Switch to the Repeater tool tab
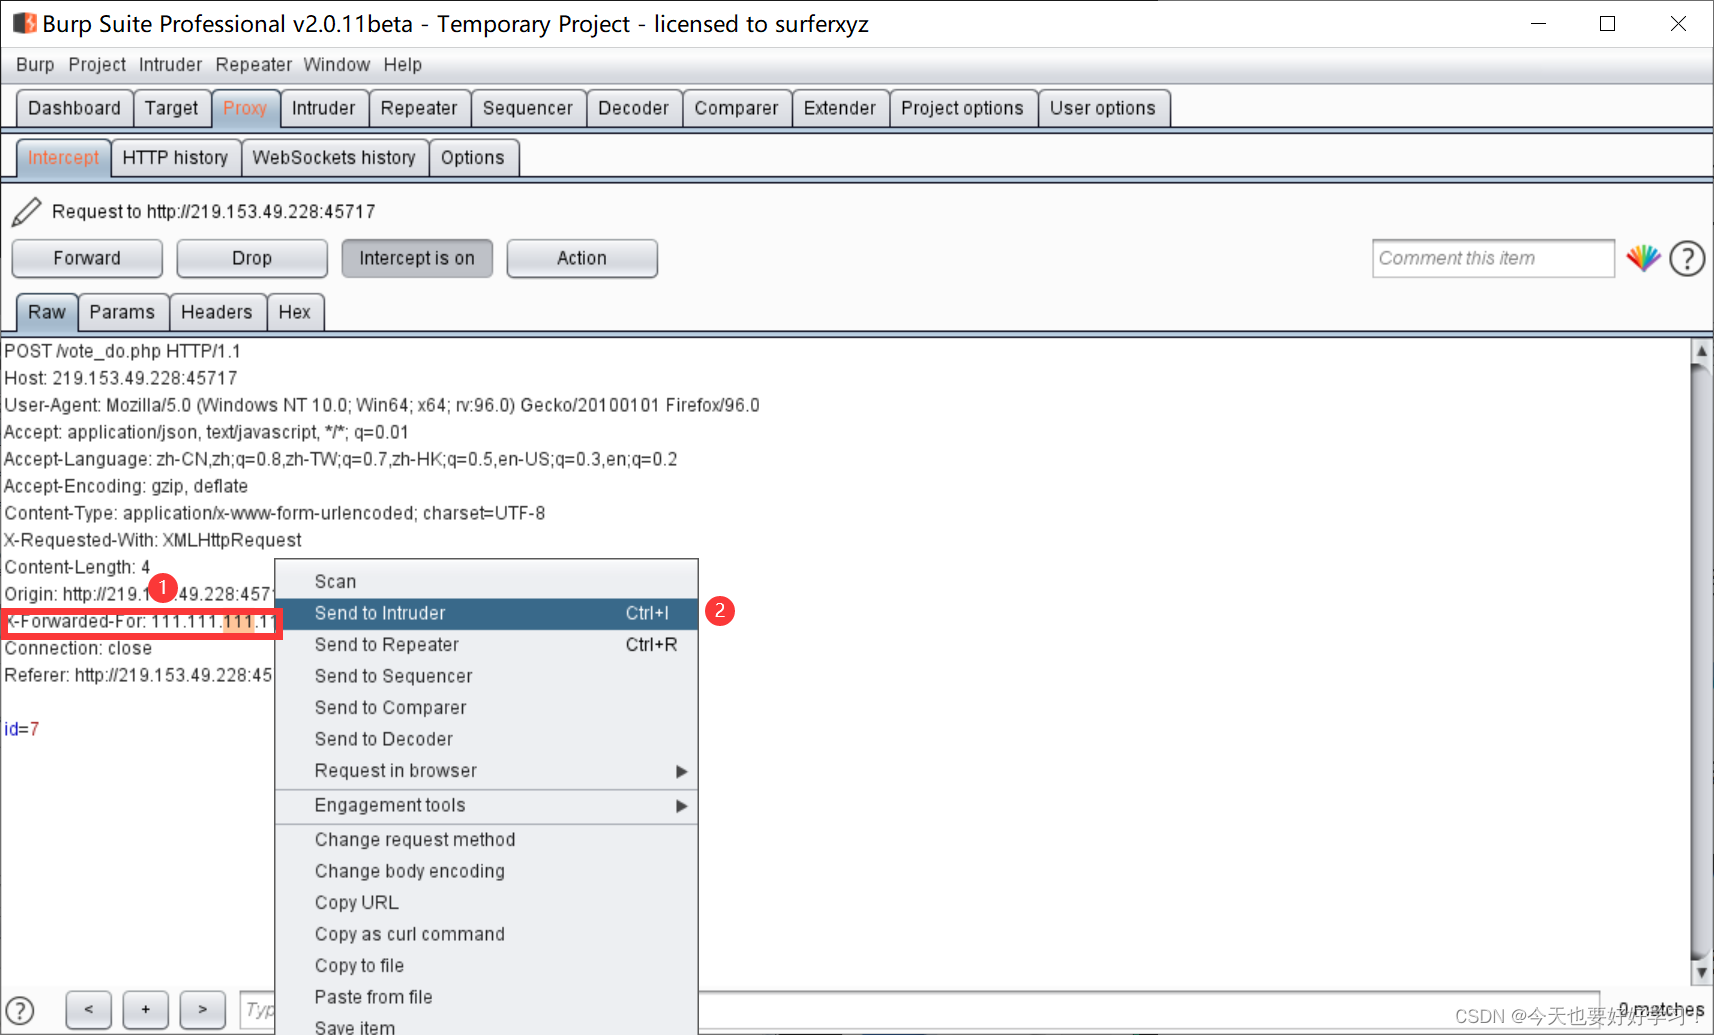 click(419, 108)
